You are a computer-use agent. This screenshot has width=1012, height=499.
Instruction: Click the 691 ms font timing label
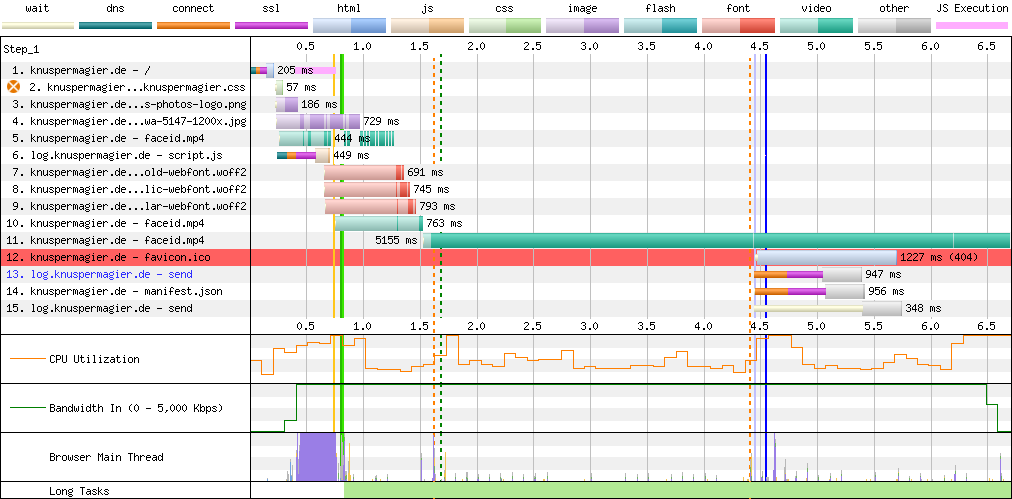tap(425, 172)
